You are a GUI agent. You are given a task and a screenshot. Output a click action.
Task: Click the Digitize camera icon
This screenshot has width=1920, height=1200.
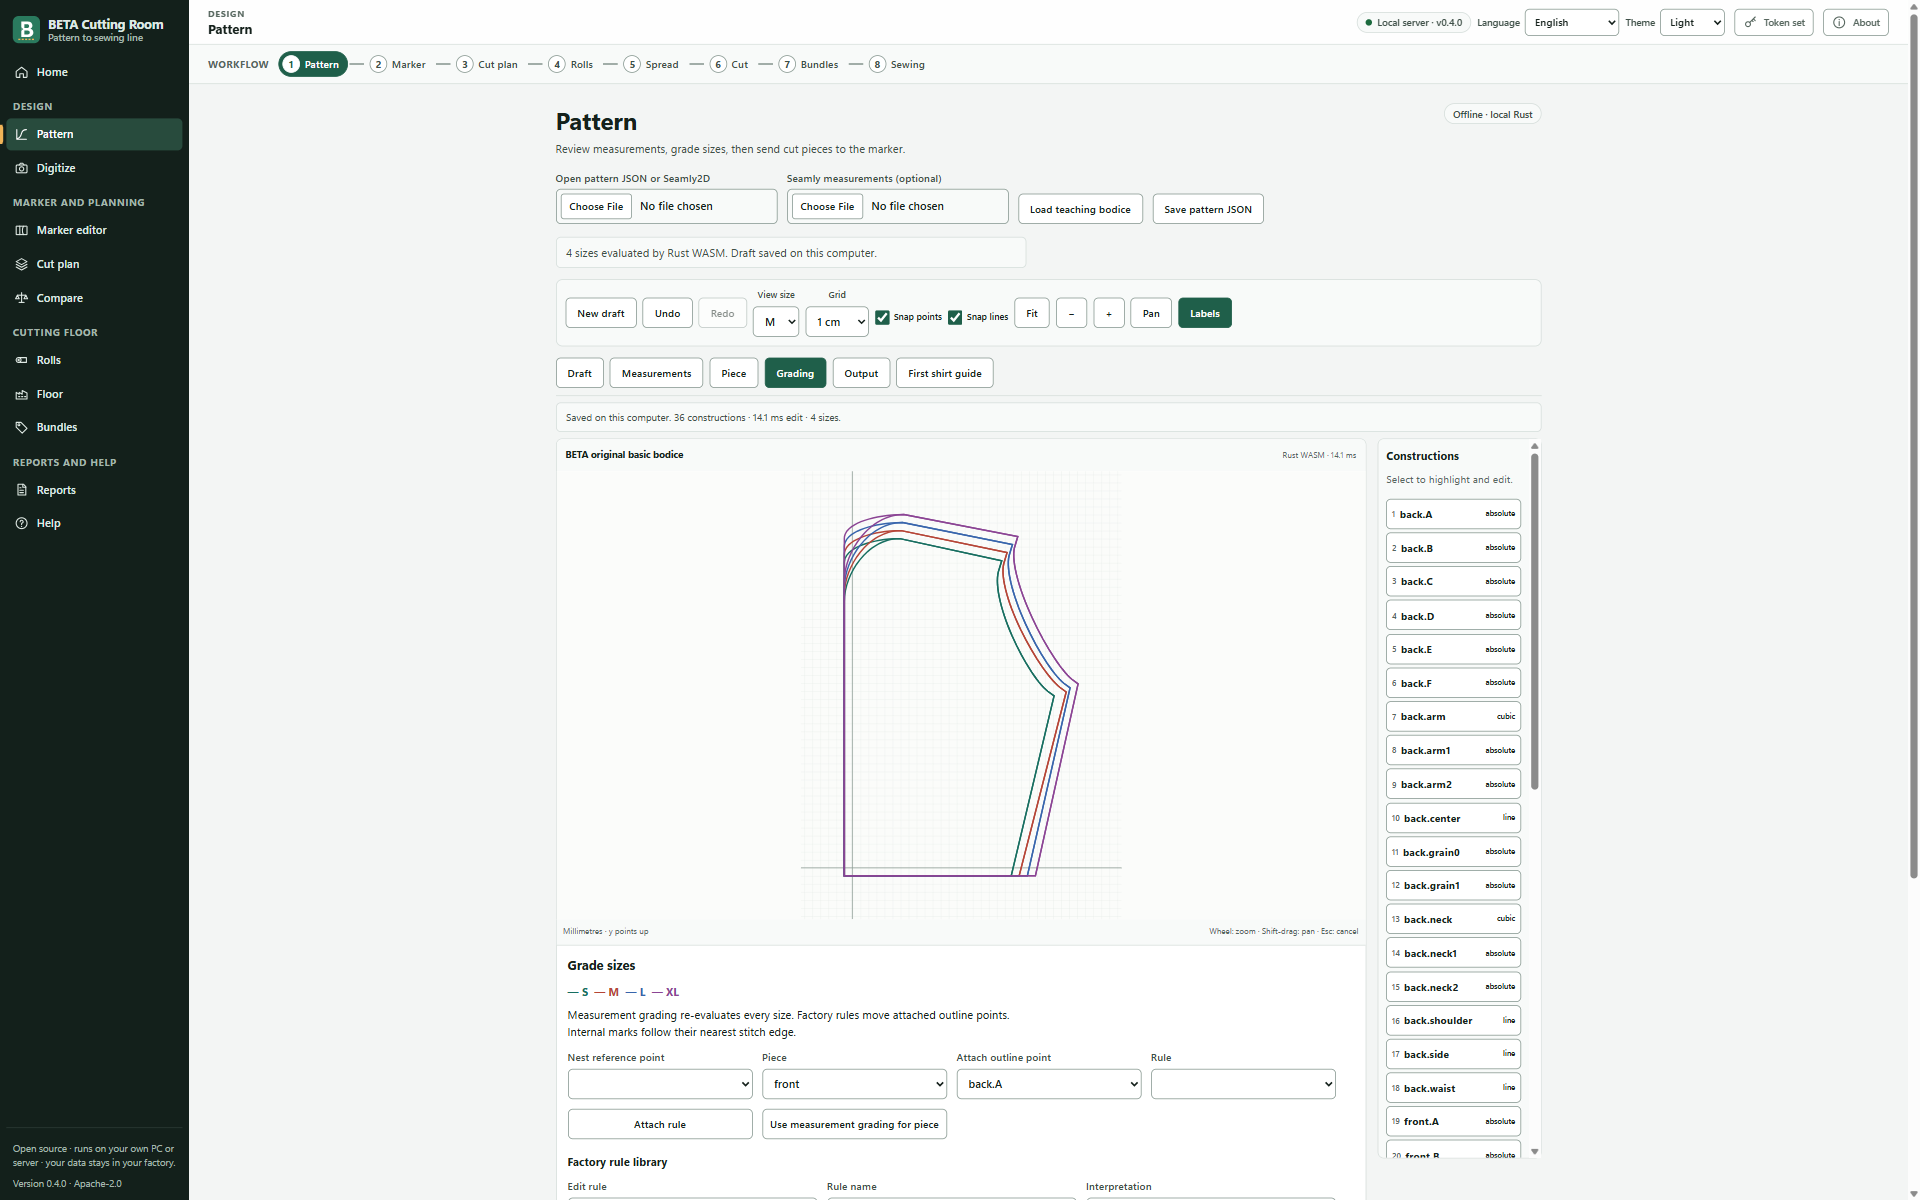coord(22,168)
